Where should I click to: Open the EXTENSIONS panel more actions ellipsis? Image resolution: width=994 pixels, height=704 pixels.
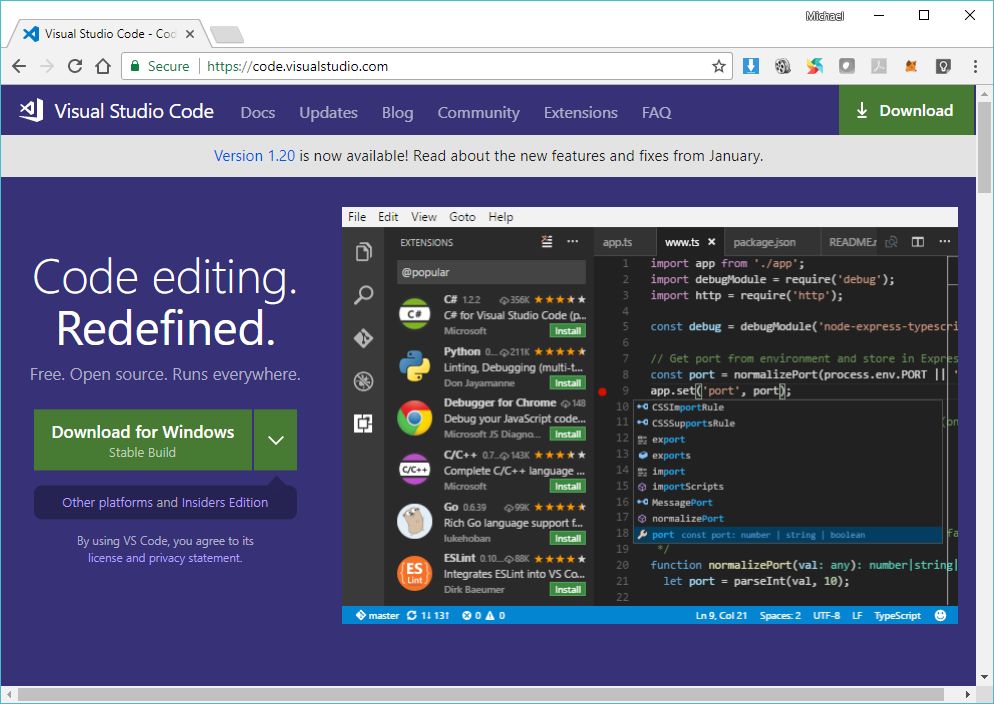coord(572,241)
